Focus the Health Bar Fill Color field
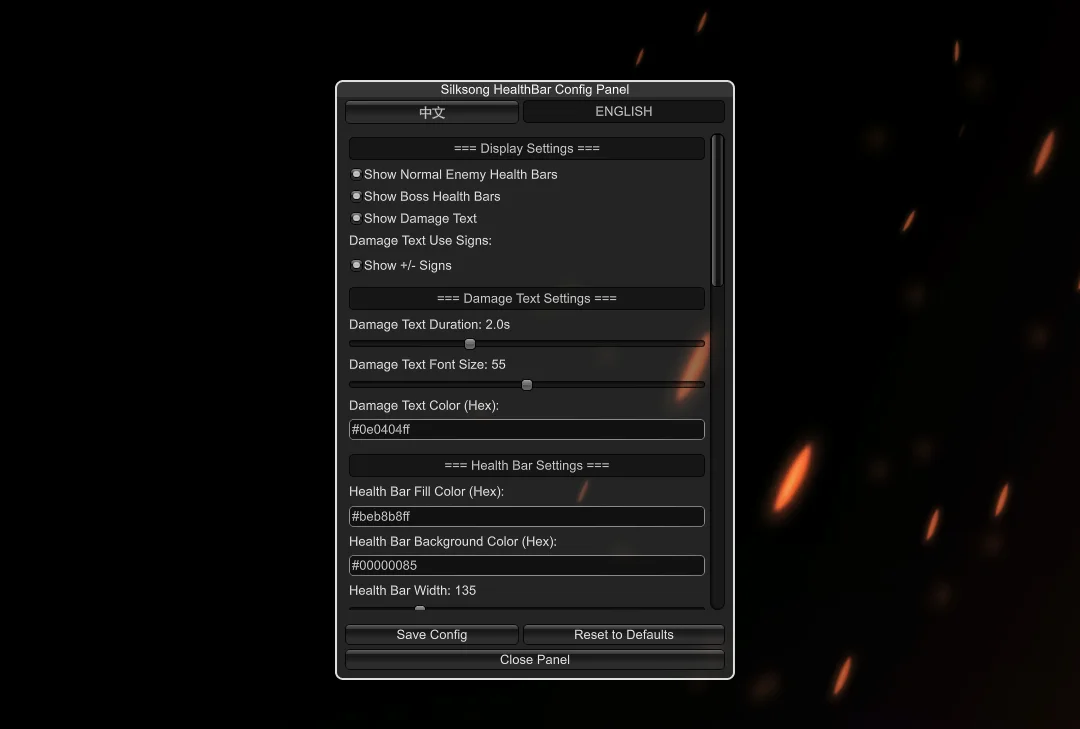This screenshot has height=729, width=1080. click(x=527, y=516)
